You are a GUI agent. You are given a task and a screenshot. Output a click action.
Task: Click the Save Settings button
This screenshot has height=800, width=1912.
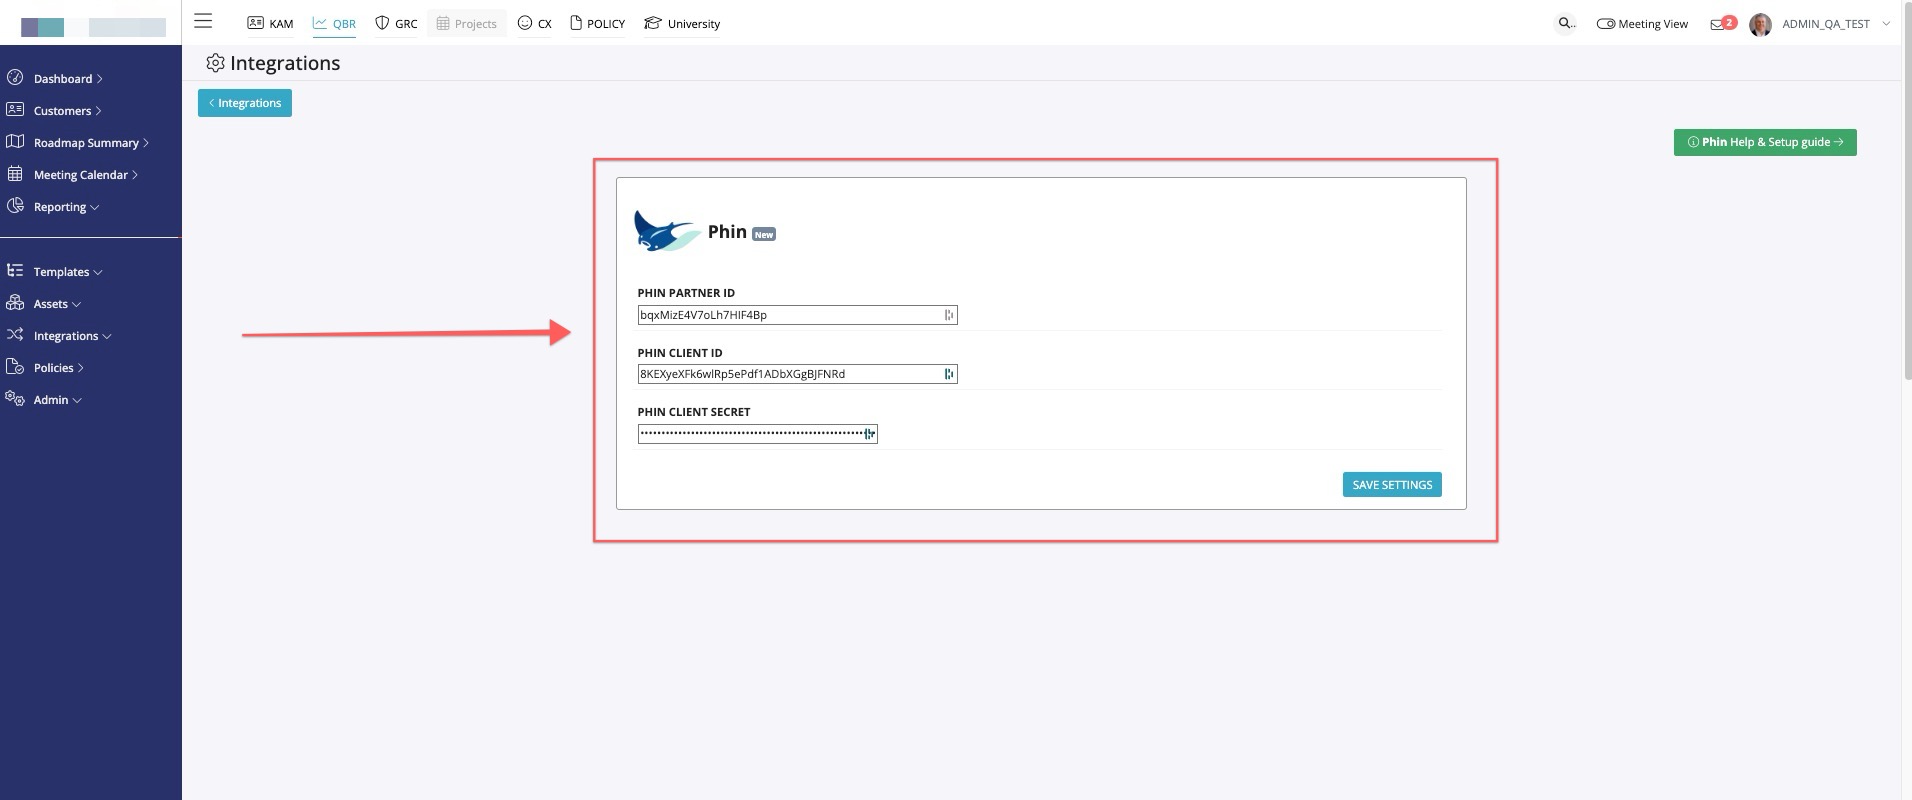1392,485
